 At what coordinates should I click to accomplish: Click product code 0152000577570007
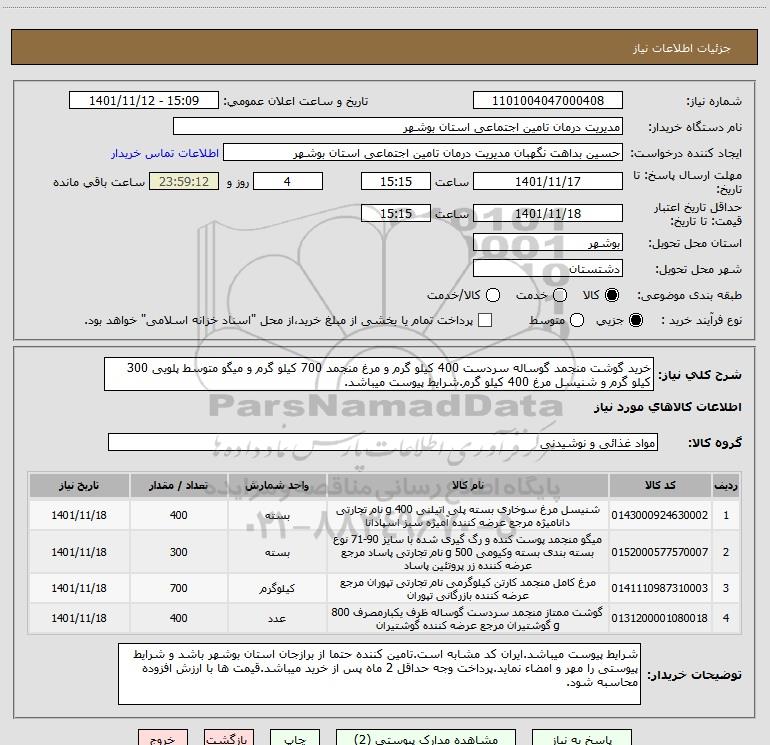[x=660, y=552]
